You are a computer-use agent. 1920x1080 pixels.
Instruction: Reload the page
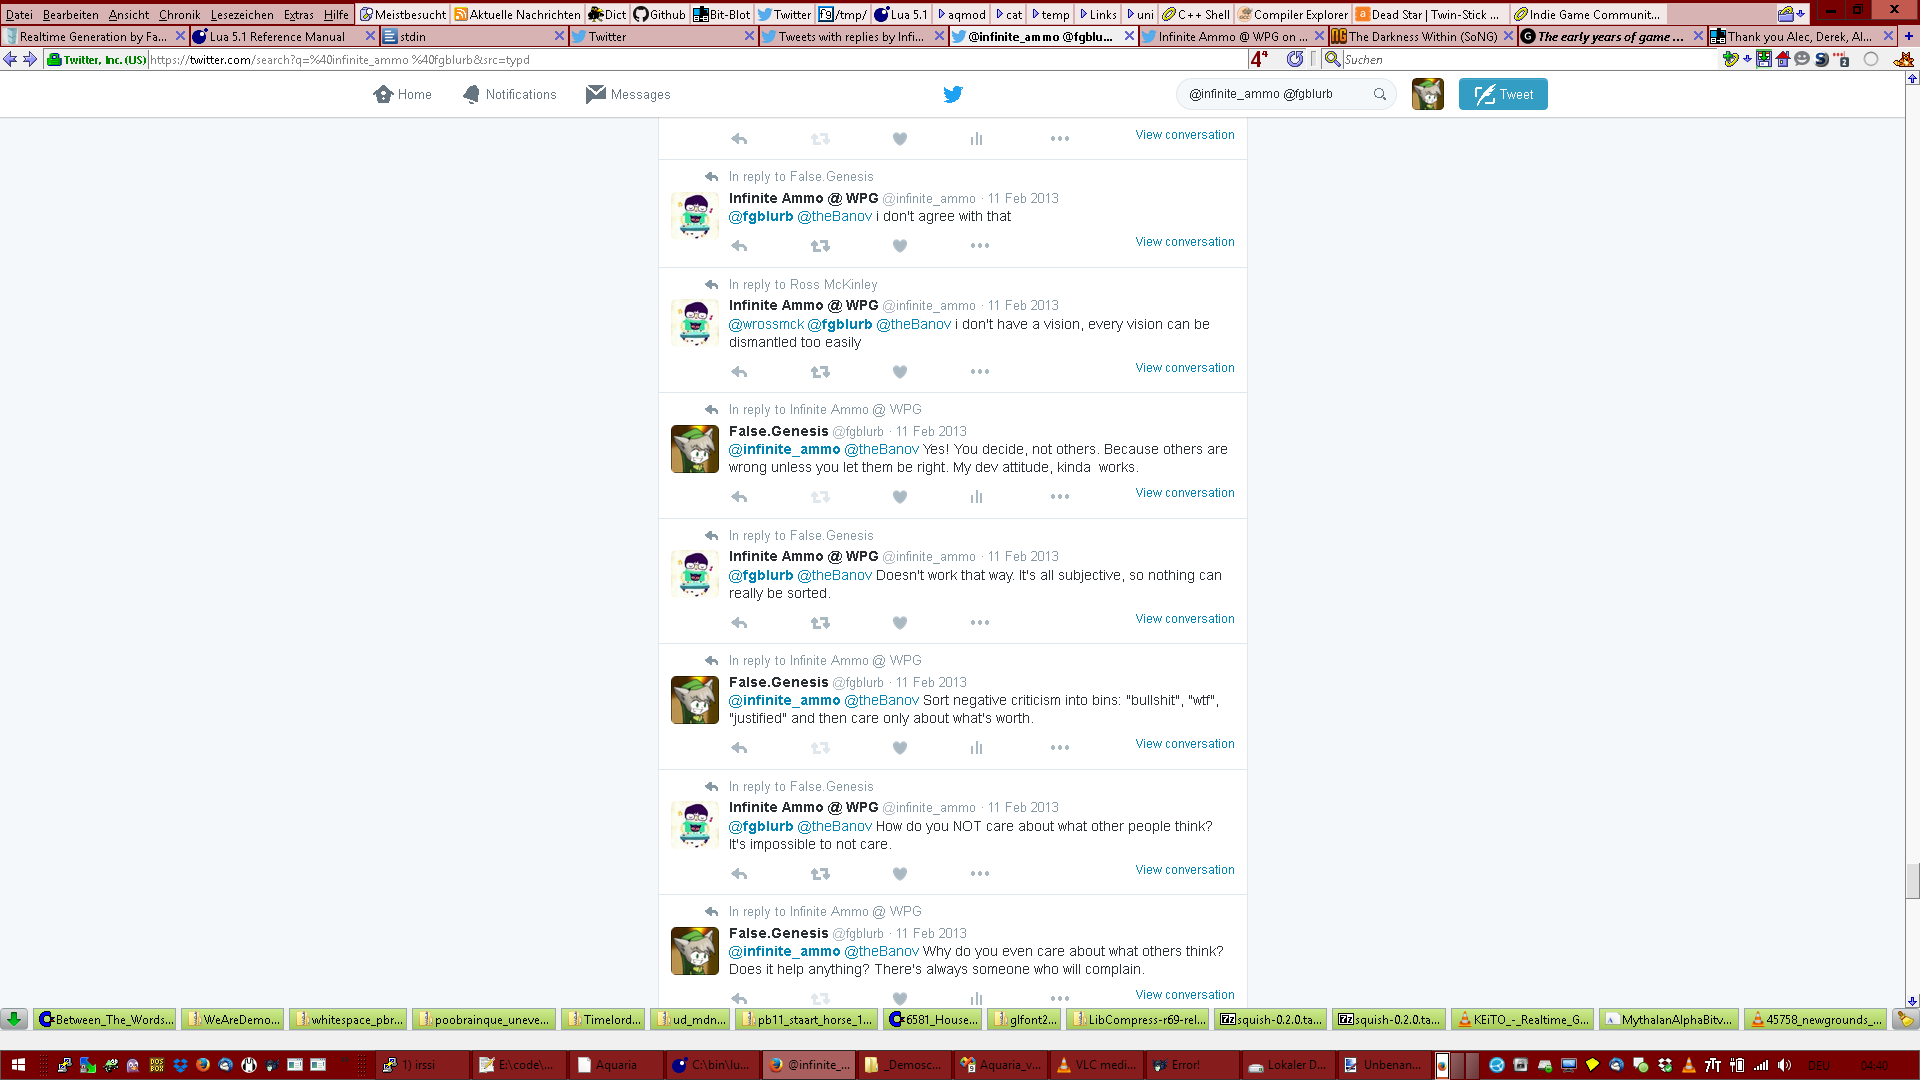(x=1295, y=59)
